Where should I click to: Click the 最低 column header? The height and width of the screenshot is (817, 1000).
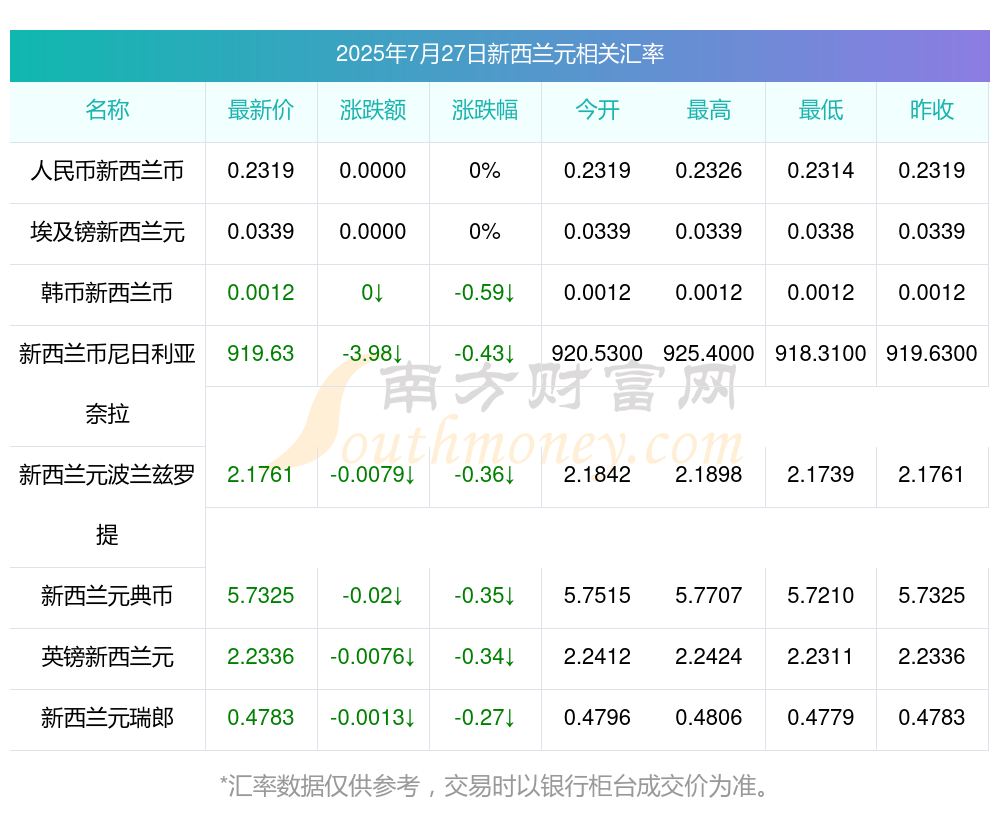click(821, 110)
